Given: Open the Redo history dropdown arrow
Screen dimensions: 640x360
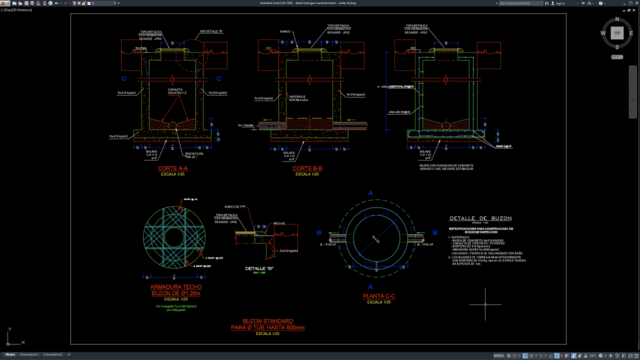Looking at the screenshot, I should tap(70, 3).
